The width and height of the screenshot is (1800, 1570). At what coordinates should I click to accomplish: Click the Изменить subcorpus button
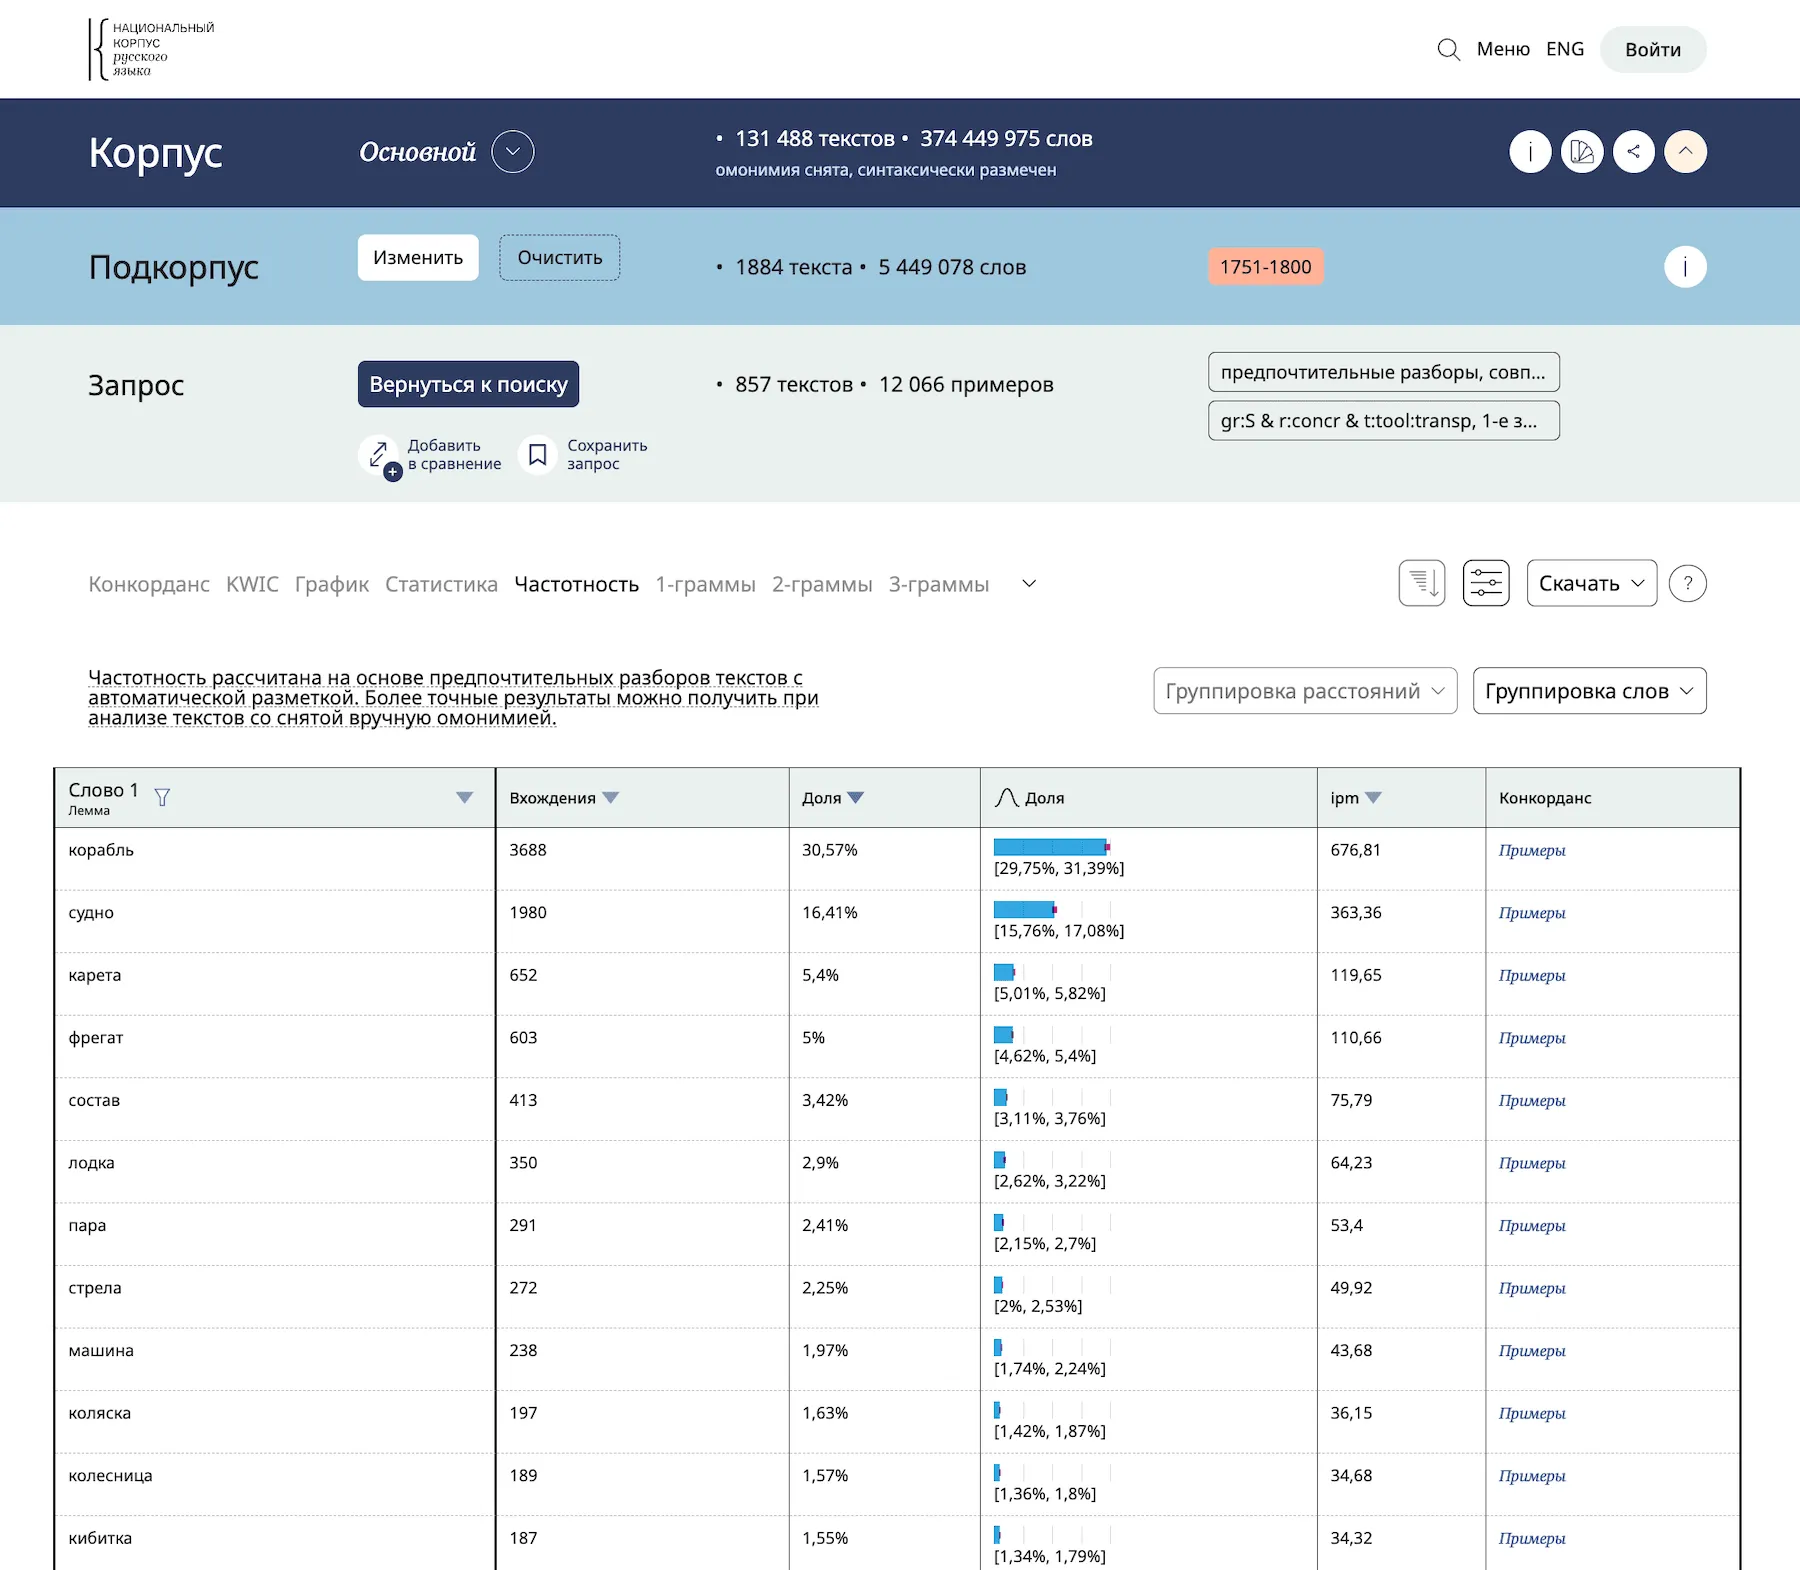pyautogui.click(x=418, y=257)
